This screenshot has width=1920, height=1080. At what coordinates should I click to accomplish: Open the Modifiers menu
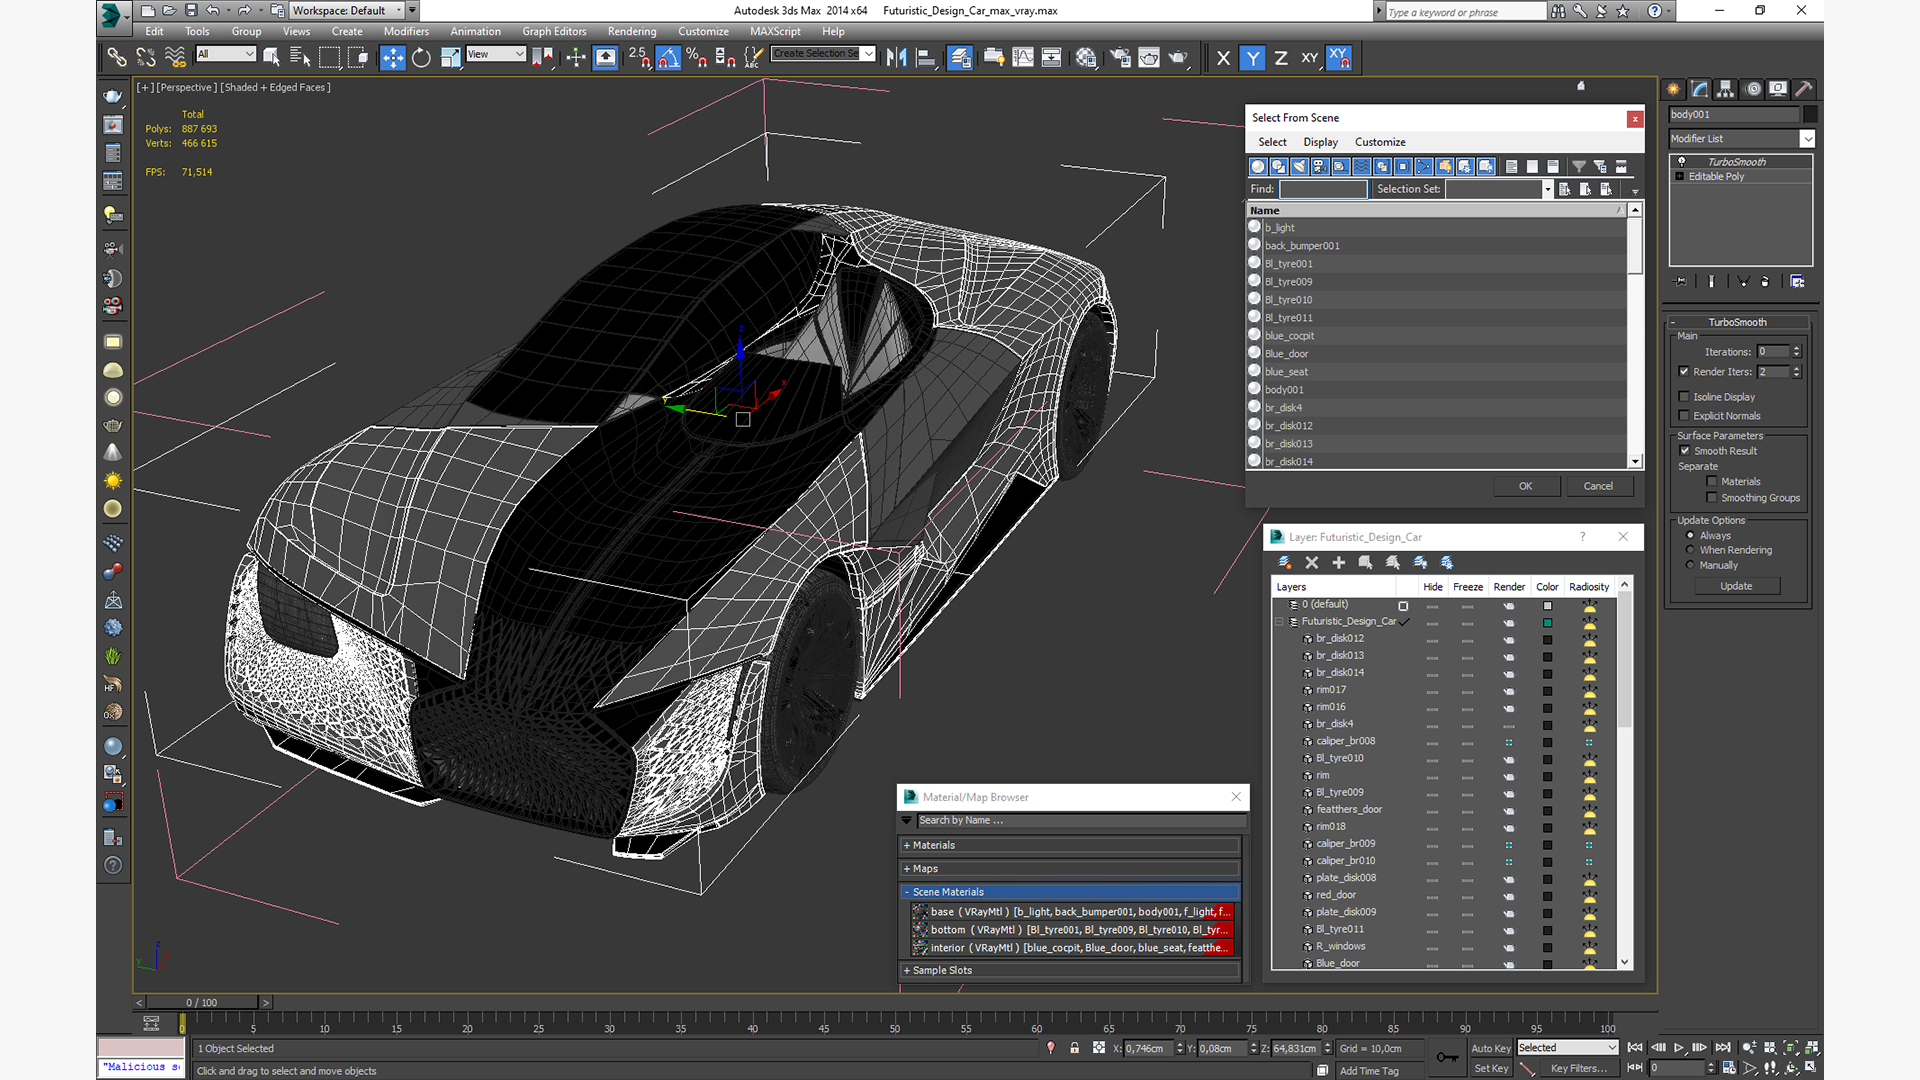(x=406, y=31)
